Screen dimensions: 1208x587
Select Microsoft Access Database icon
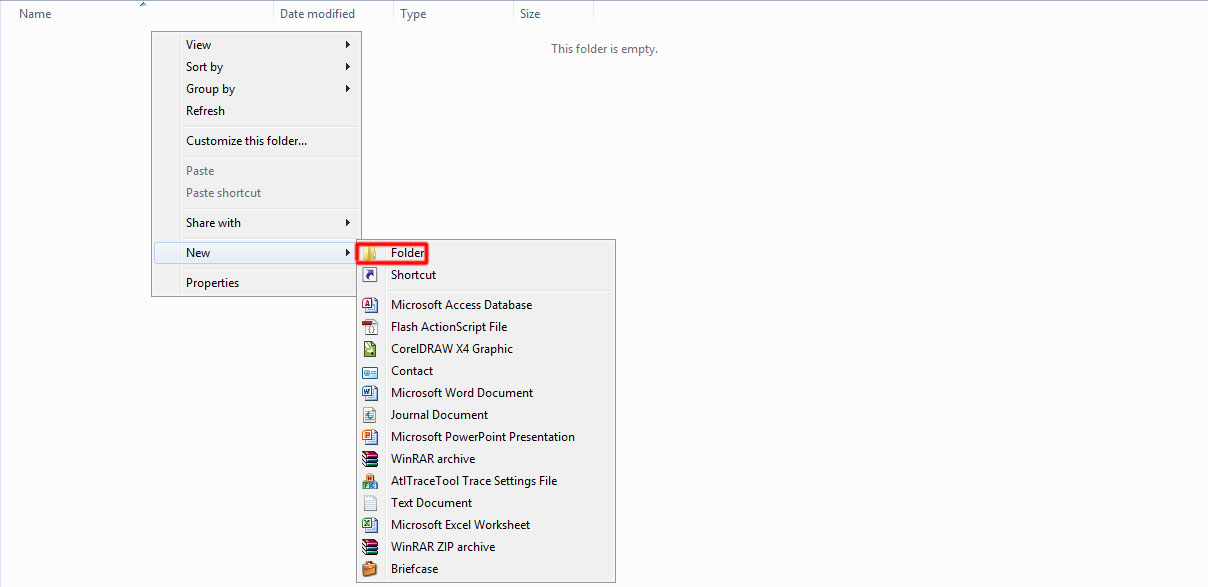coord(370,304)
